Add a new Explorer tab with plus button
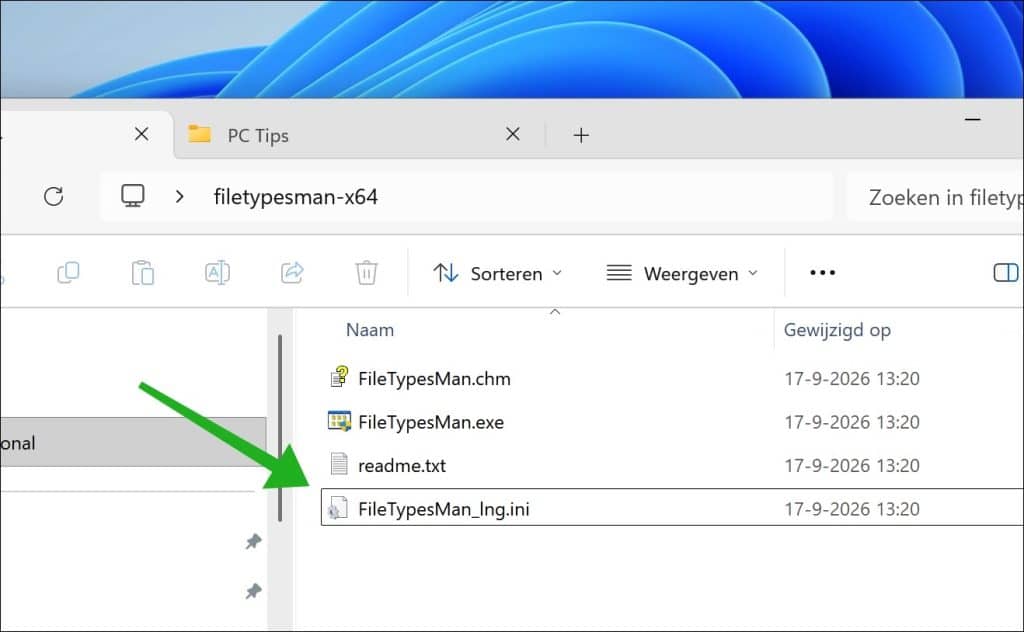 (x=581, y=135)
